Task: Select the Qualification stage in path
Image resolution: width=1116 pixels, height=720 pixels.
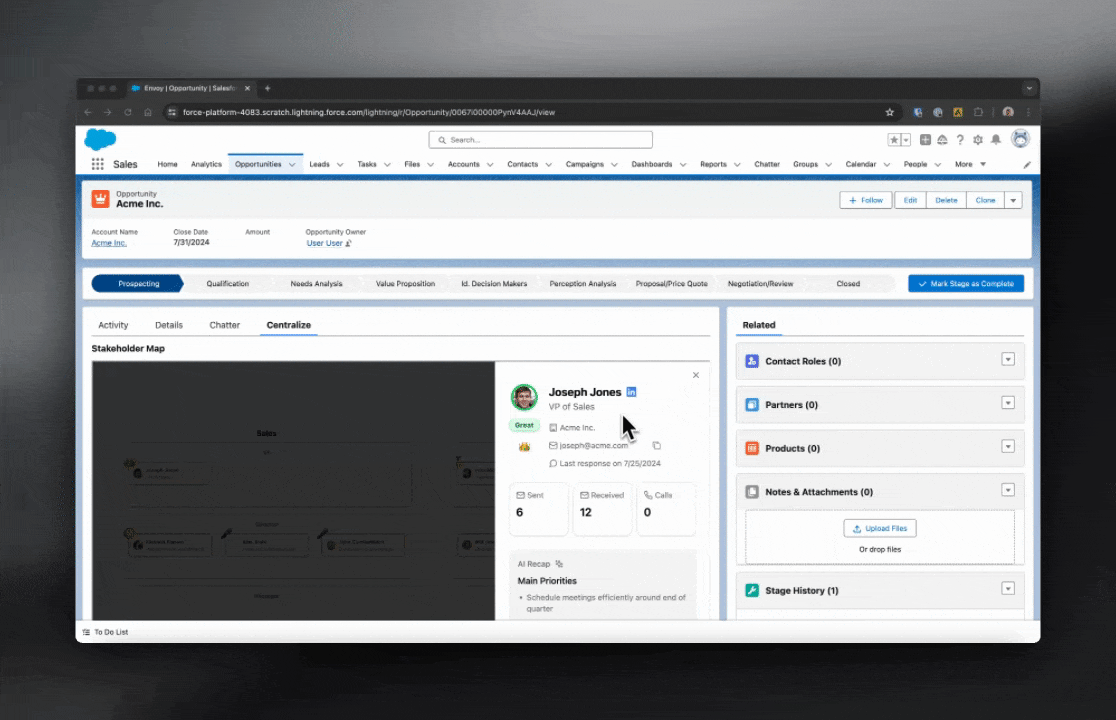Action: (228, 283)
